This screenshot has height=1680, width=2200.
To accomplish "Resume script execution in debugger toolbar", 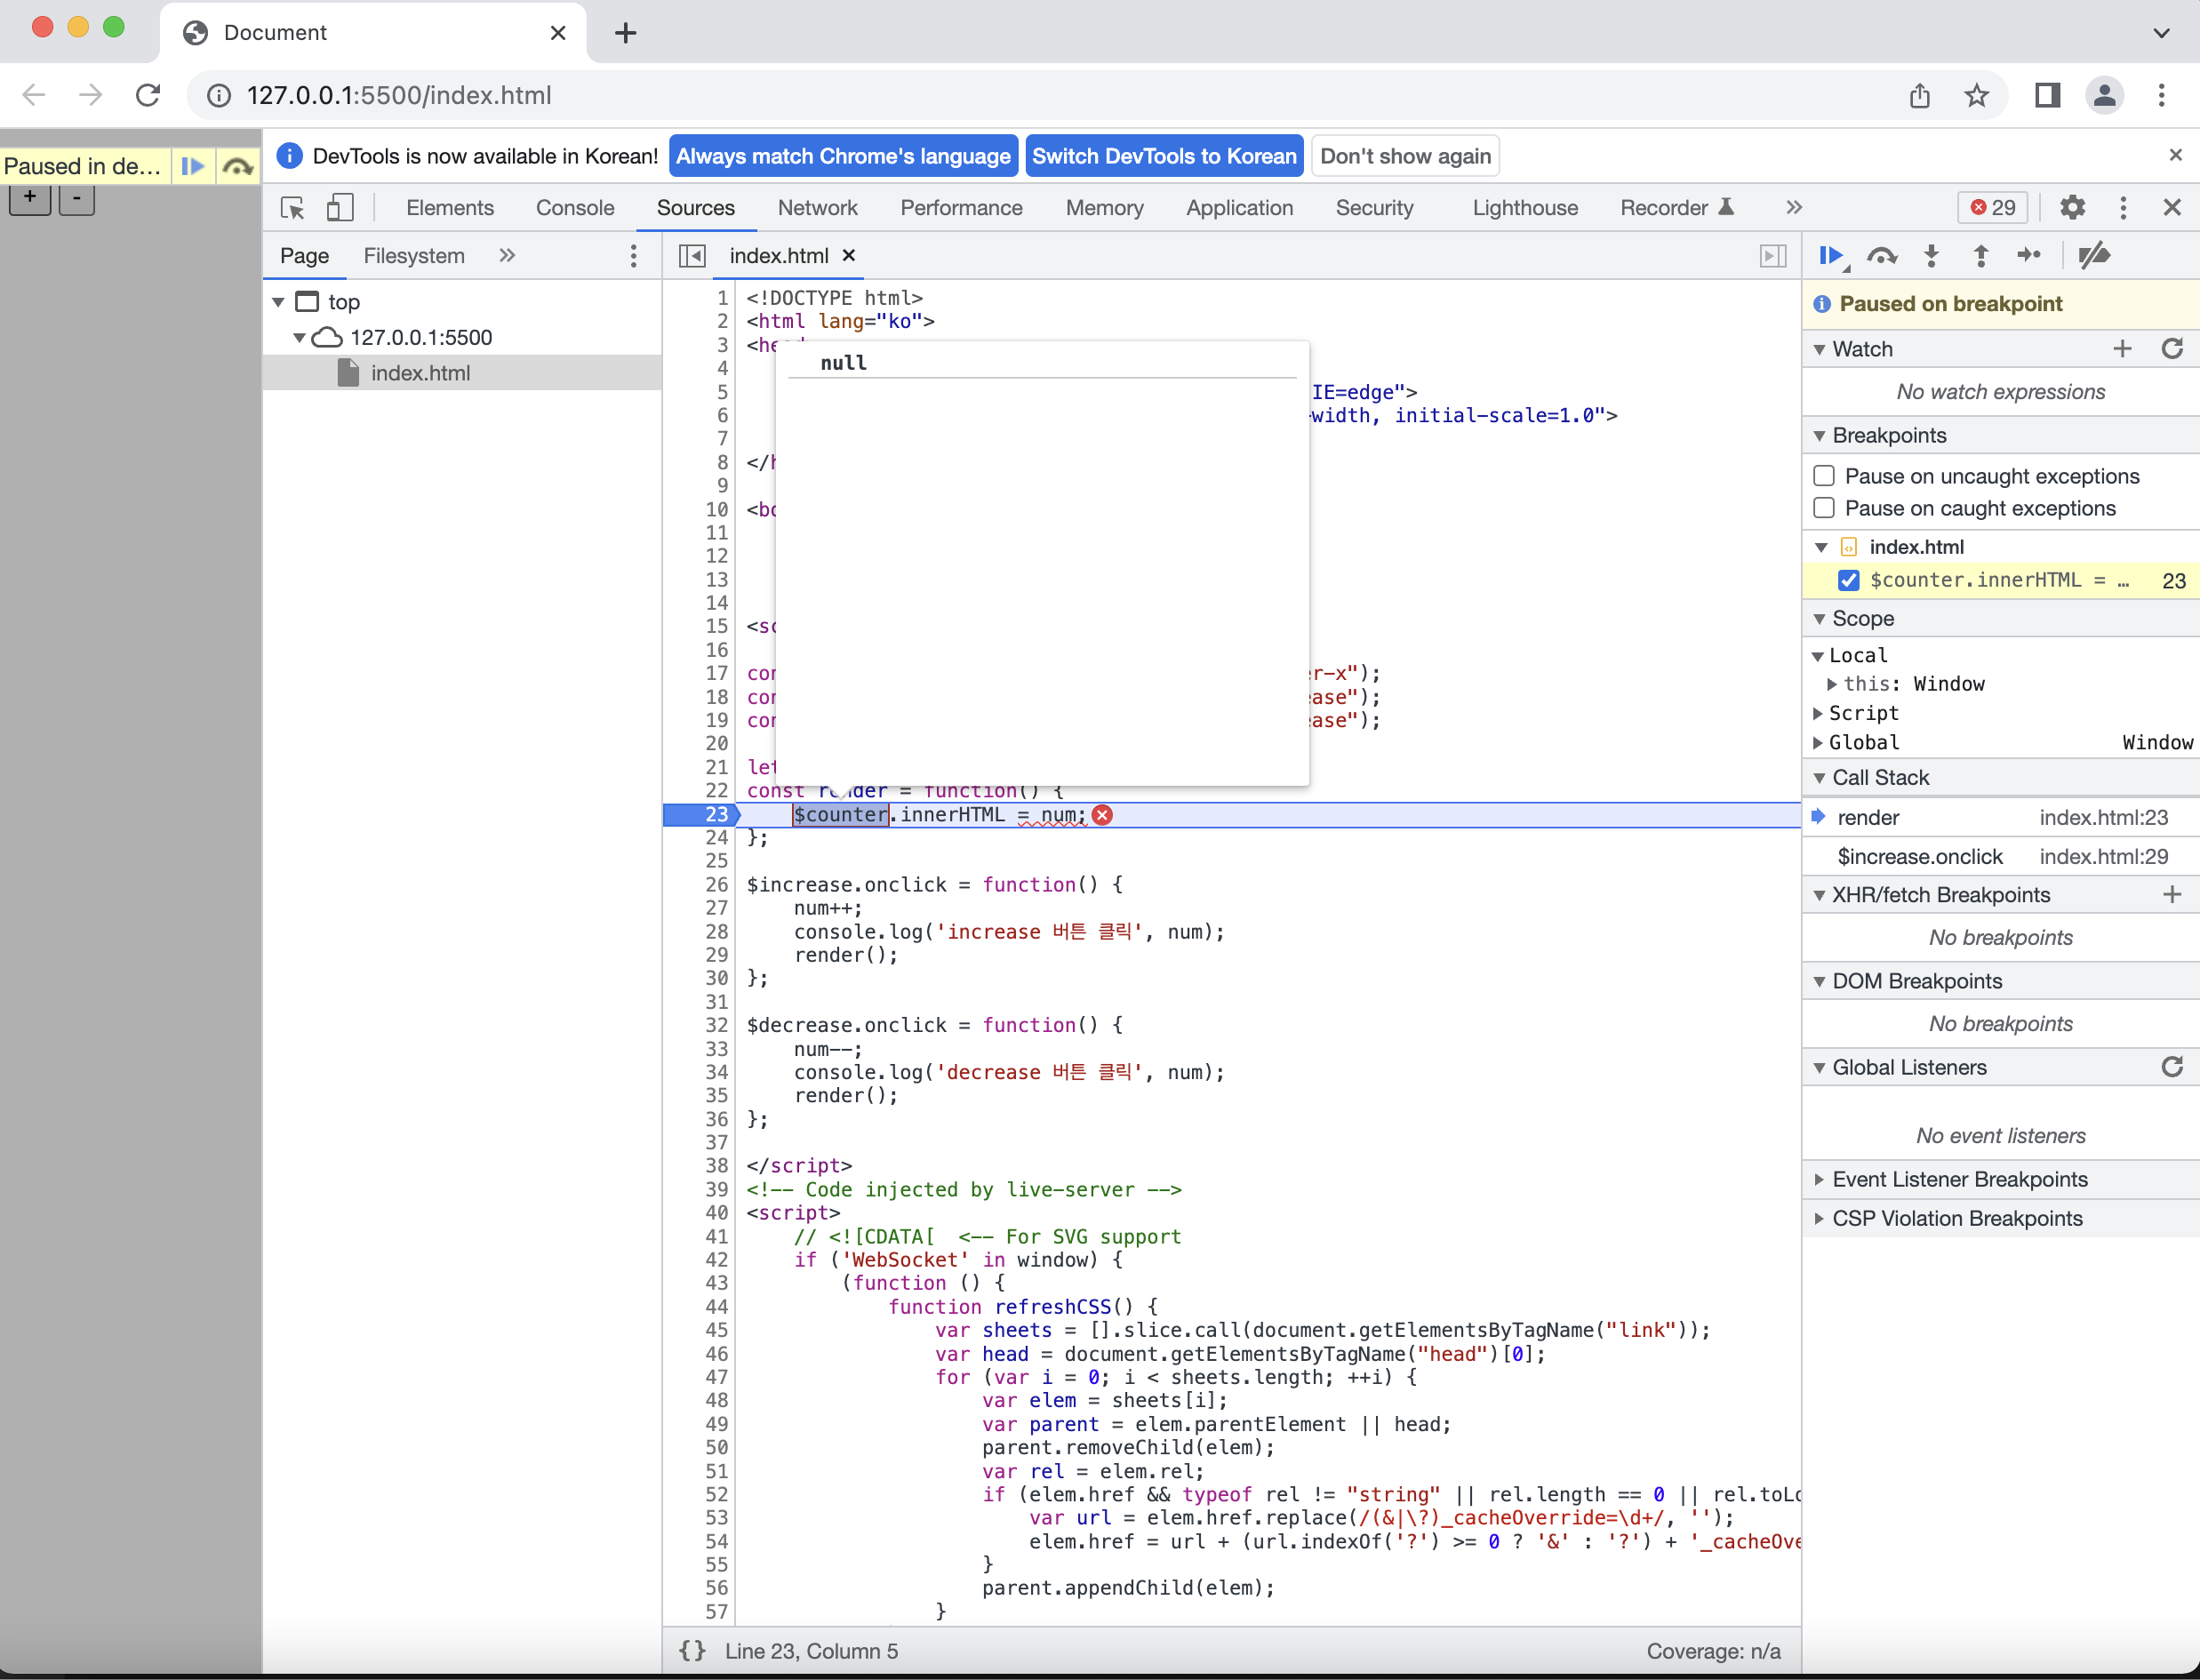I will pos(1831,256).
